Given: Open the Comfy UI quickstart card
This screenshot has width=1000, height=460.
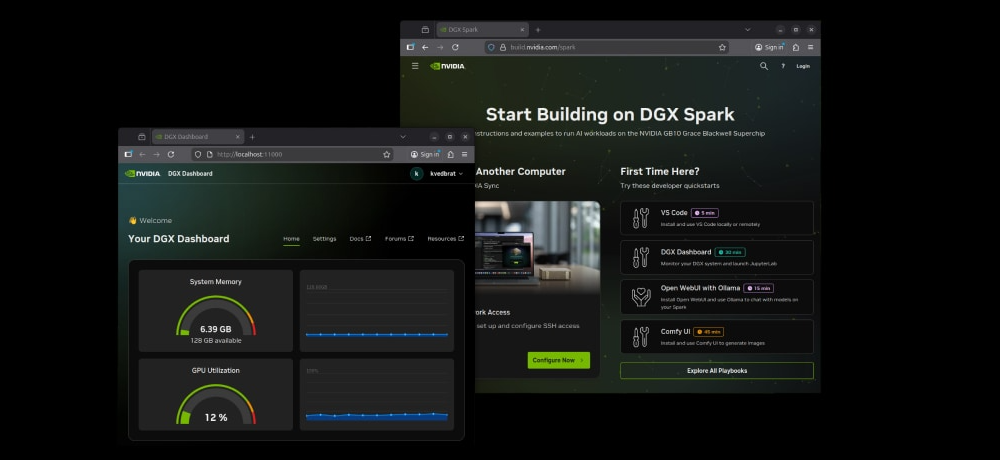Looking at the screenshot, I should [x=717, y=336].
